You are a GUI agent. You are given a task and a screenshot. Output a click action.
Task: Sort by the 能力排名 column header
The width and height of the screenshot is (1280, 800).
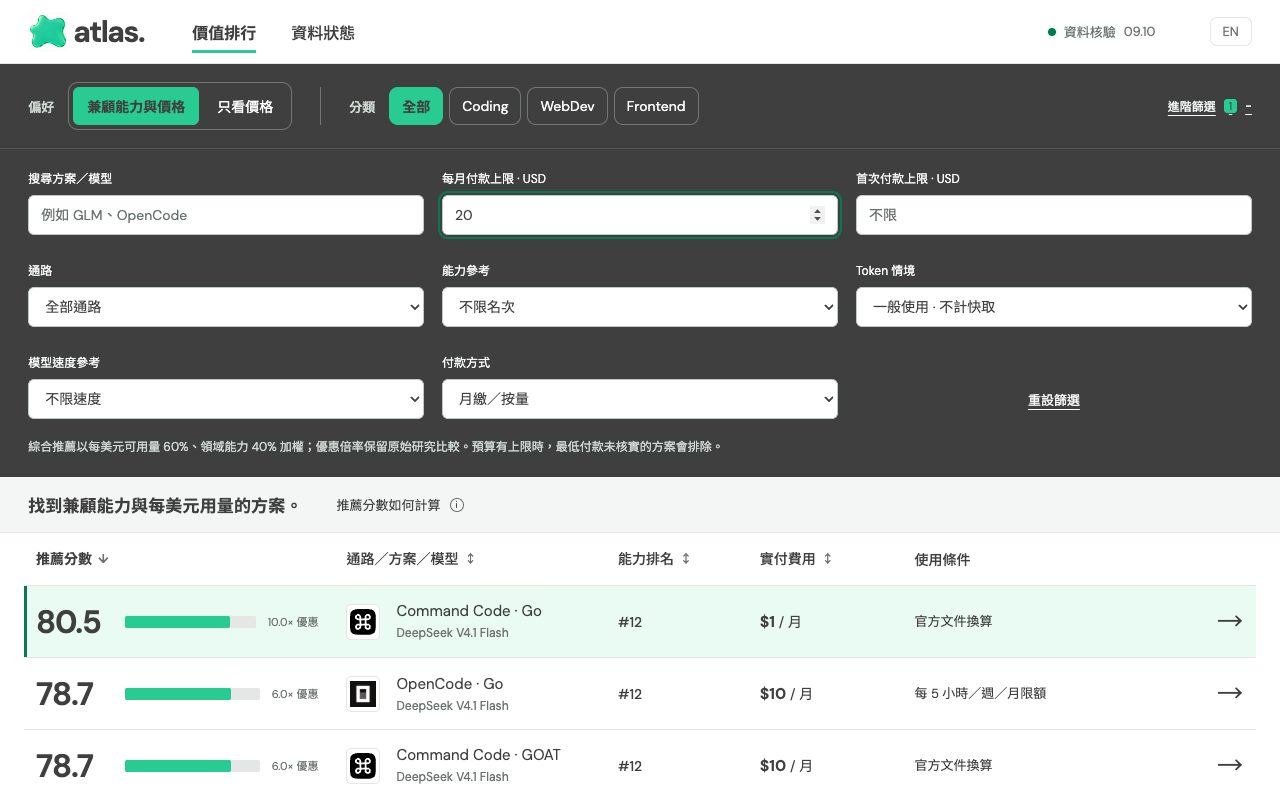point(654,559)
